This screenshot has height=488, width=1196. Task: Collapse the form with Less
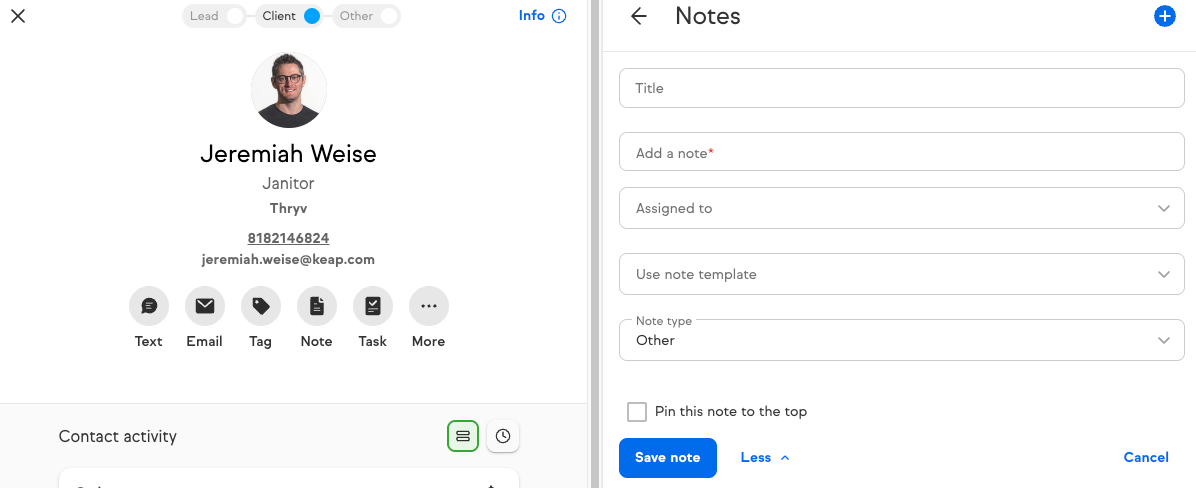point(765,458)
